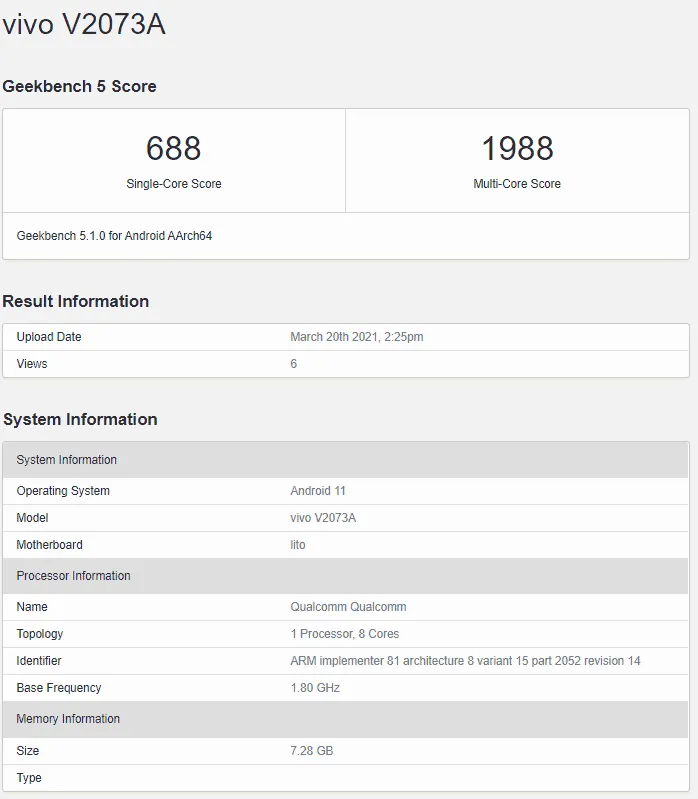Image resolution: width=698 pixels, height=799 pixels.
Task: Select the Geekbench 5 Score heading
Action: click(x=79, y=86)
